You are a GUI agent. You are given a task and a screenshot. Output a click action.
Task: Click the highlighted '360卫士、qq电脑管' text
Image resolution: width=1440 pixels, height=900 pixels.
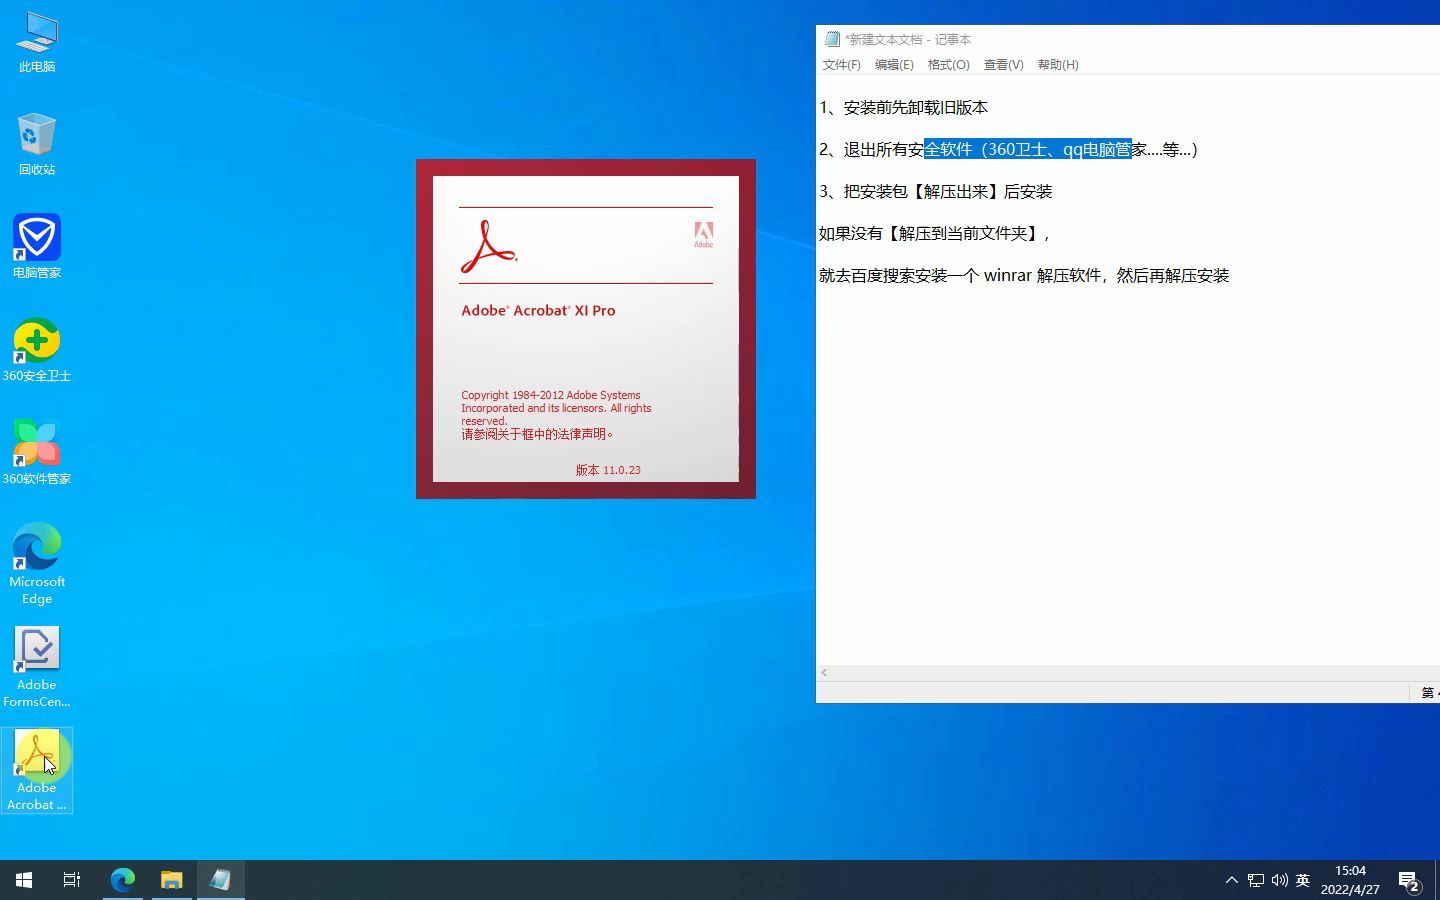(x=1060, y=149)
